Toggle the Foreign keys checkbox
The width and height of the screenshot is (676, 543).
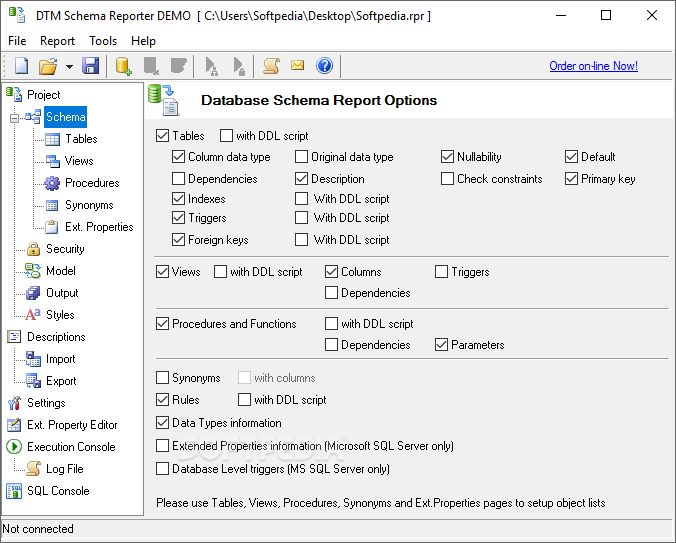pyautogui.click(x=178, y=240)
